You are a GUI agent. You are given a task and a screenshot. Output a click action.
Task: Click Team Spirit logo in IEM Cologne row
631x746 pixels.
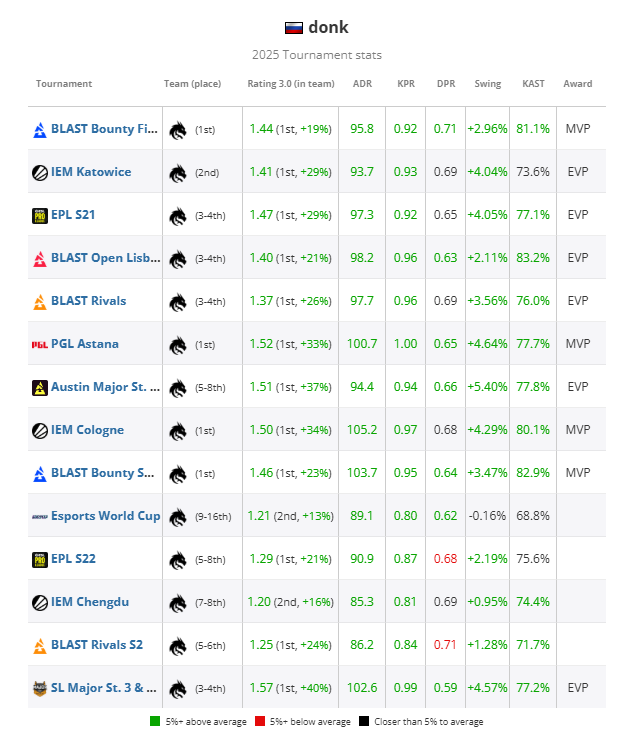point(178,430)
